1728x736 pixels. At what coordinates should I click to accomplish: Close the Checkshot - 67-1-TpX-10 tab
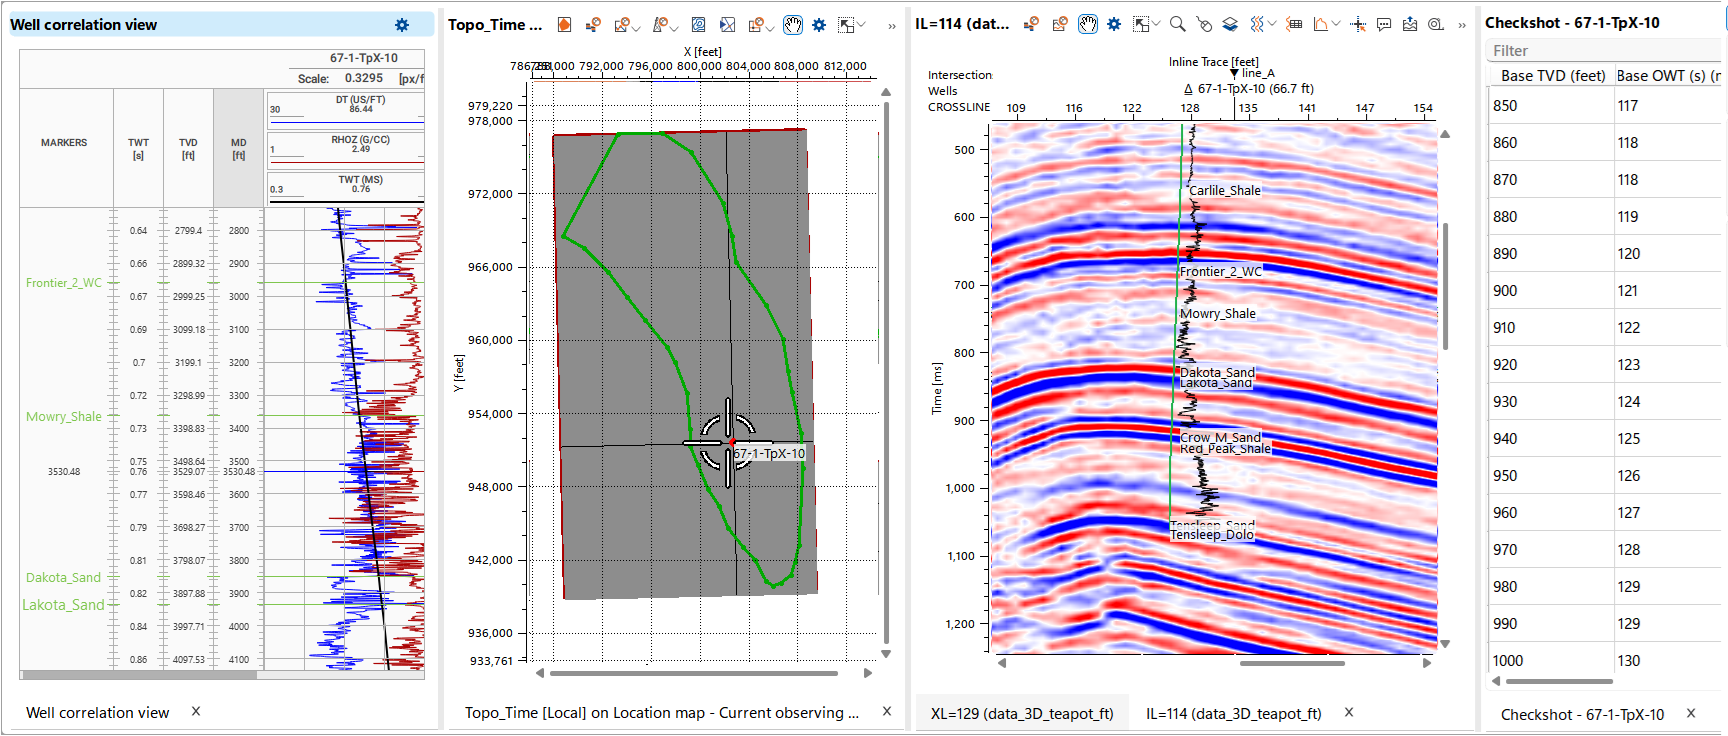(1691, 713)
